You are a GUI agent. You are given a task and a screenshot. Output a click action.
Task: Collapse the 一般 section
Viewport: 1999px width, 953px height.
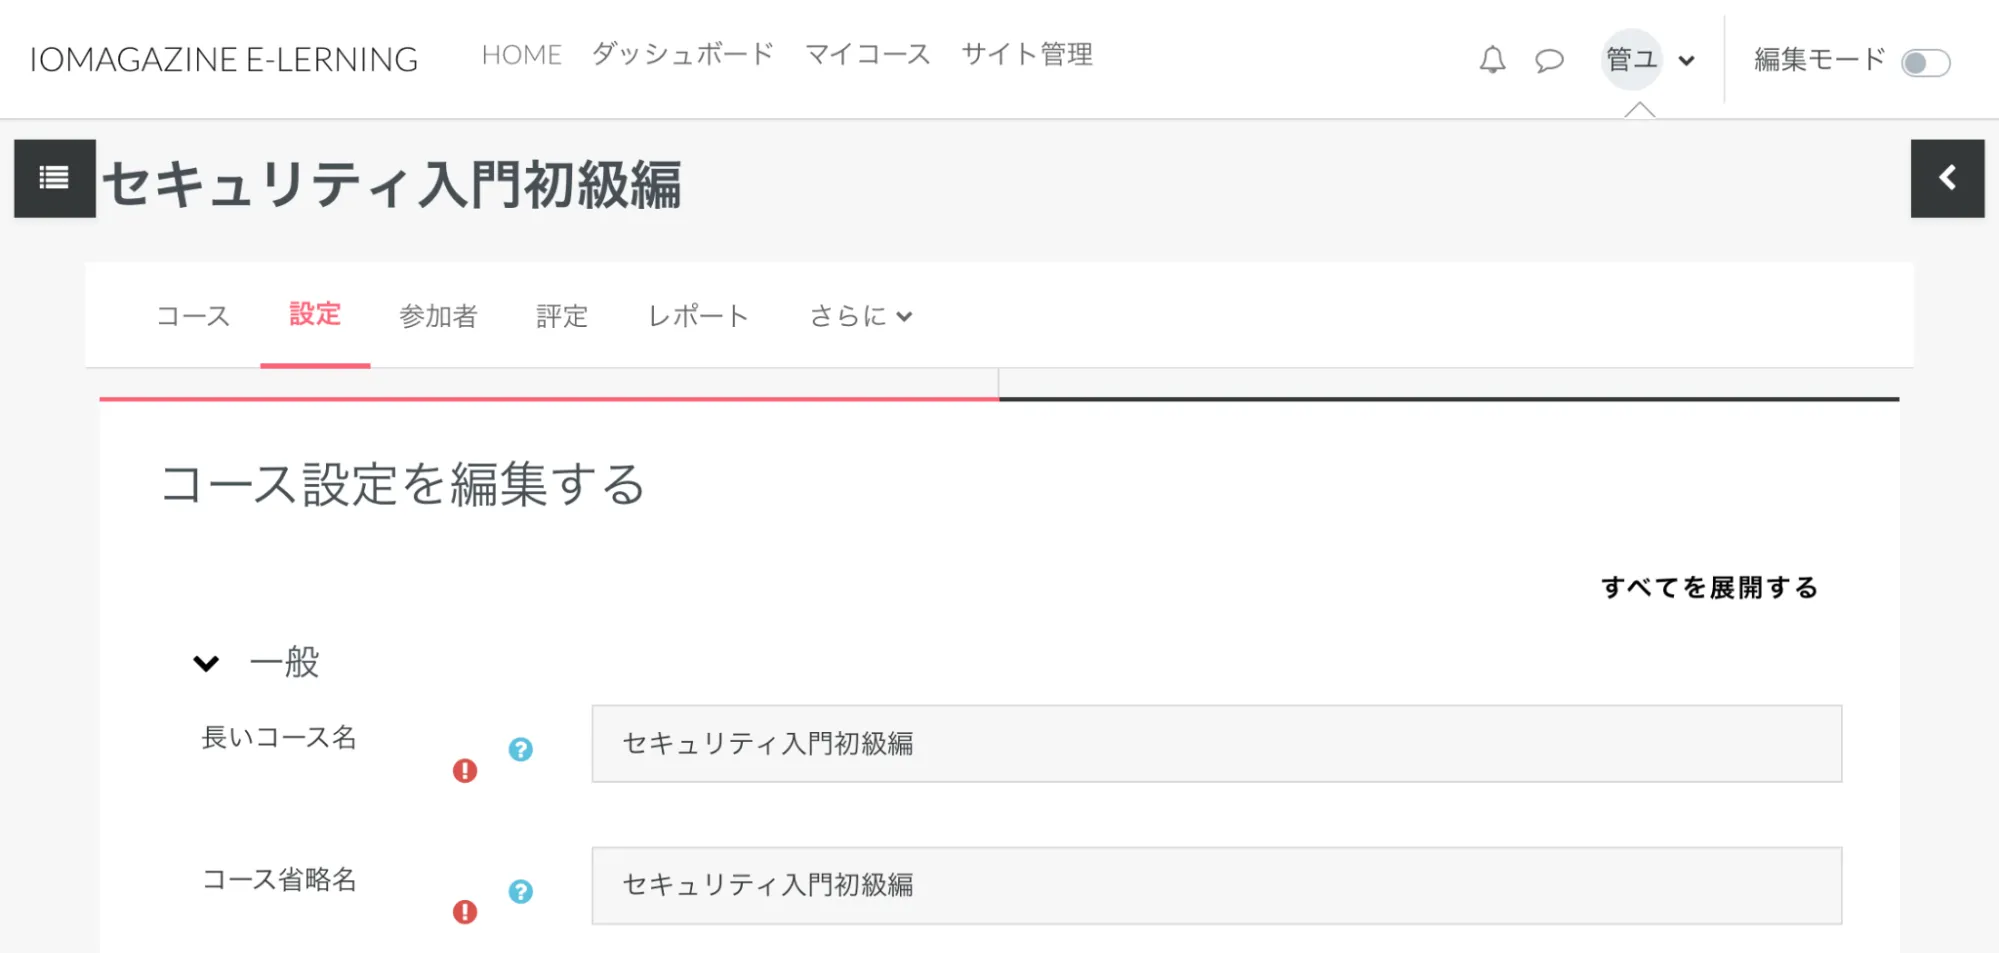[206, 663]
